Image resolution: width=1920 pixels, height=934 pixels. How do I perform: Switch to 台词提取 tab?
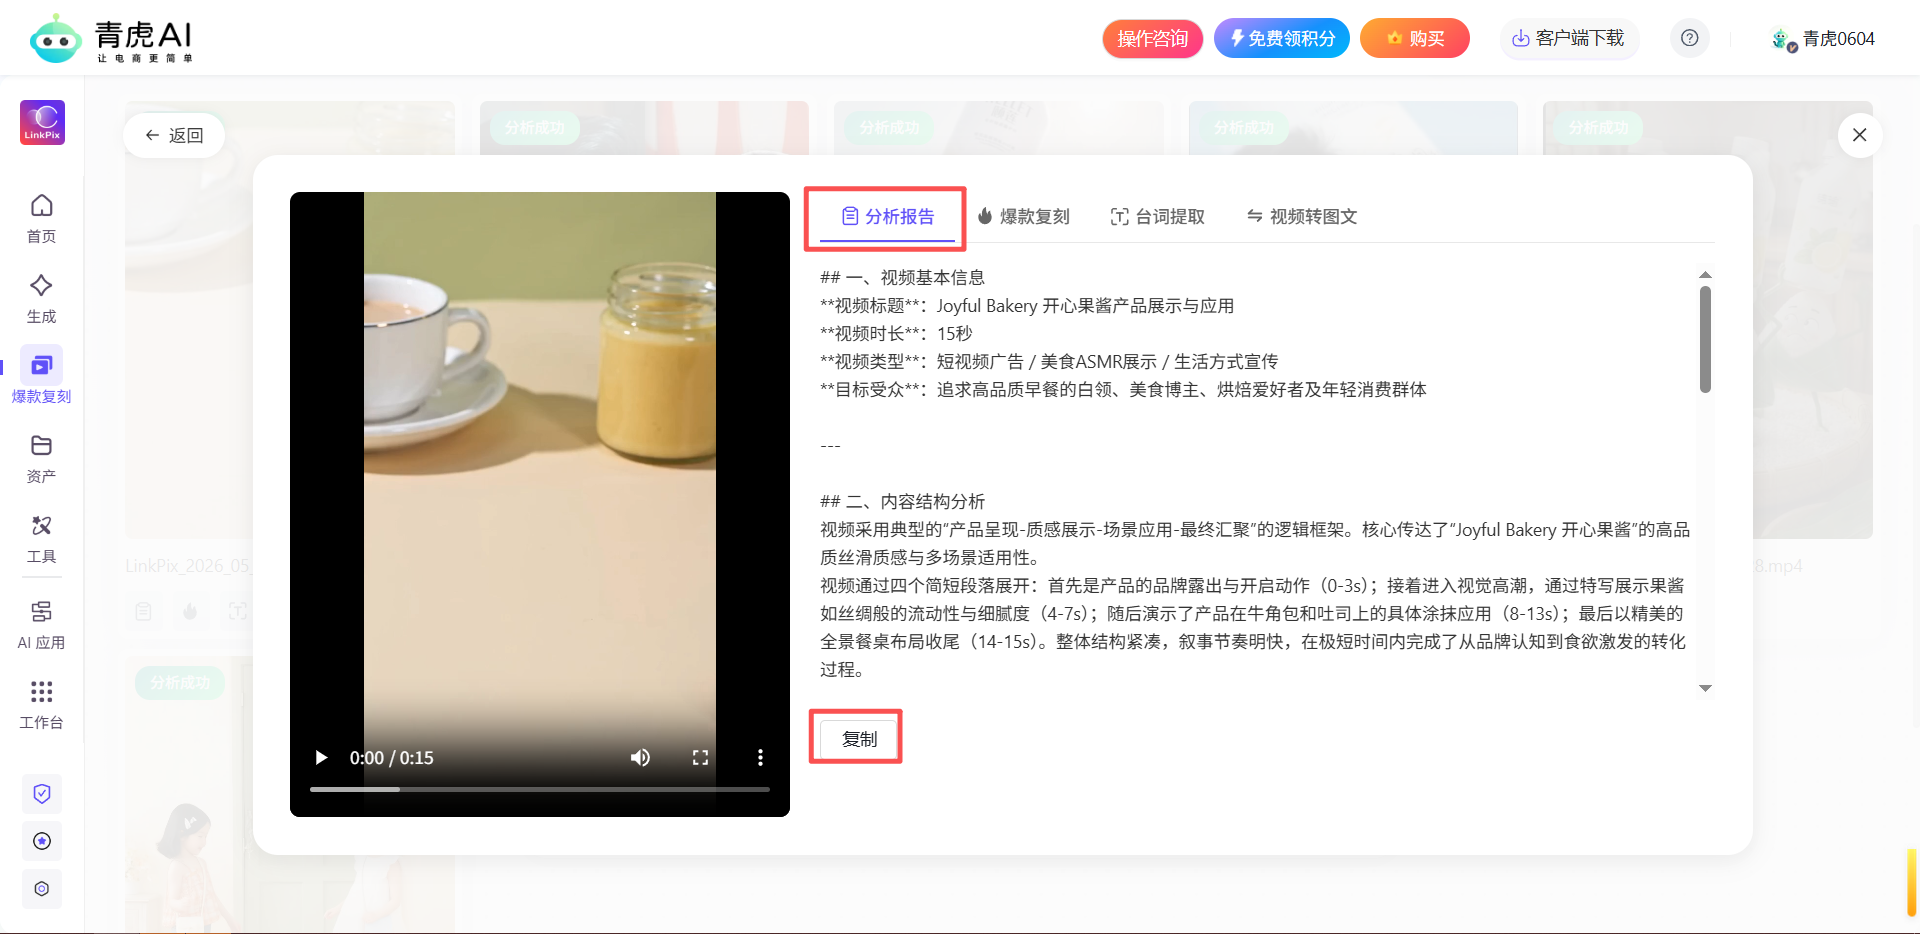[1158, 217]
